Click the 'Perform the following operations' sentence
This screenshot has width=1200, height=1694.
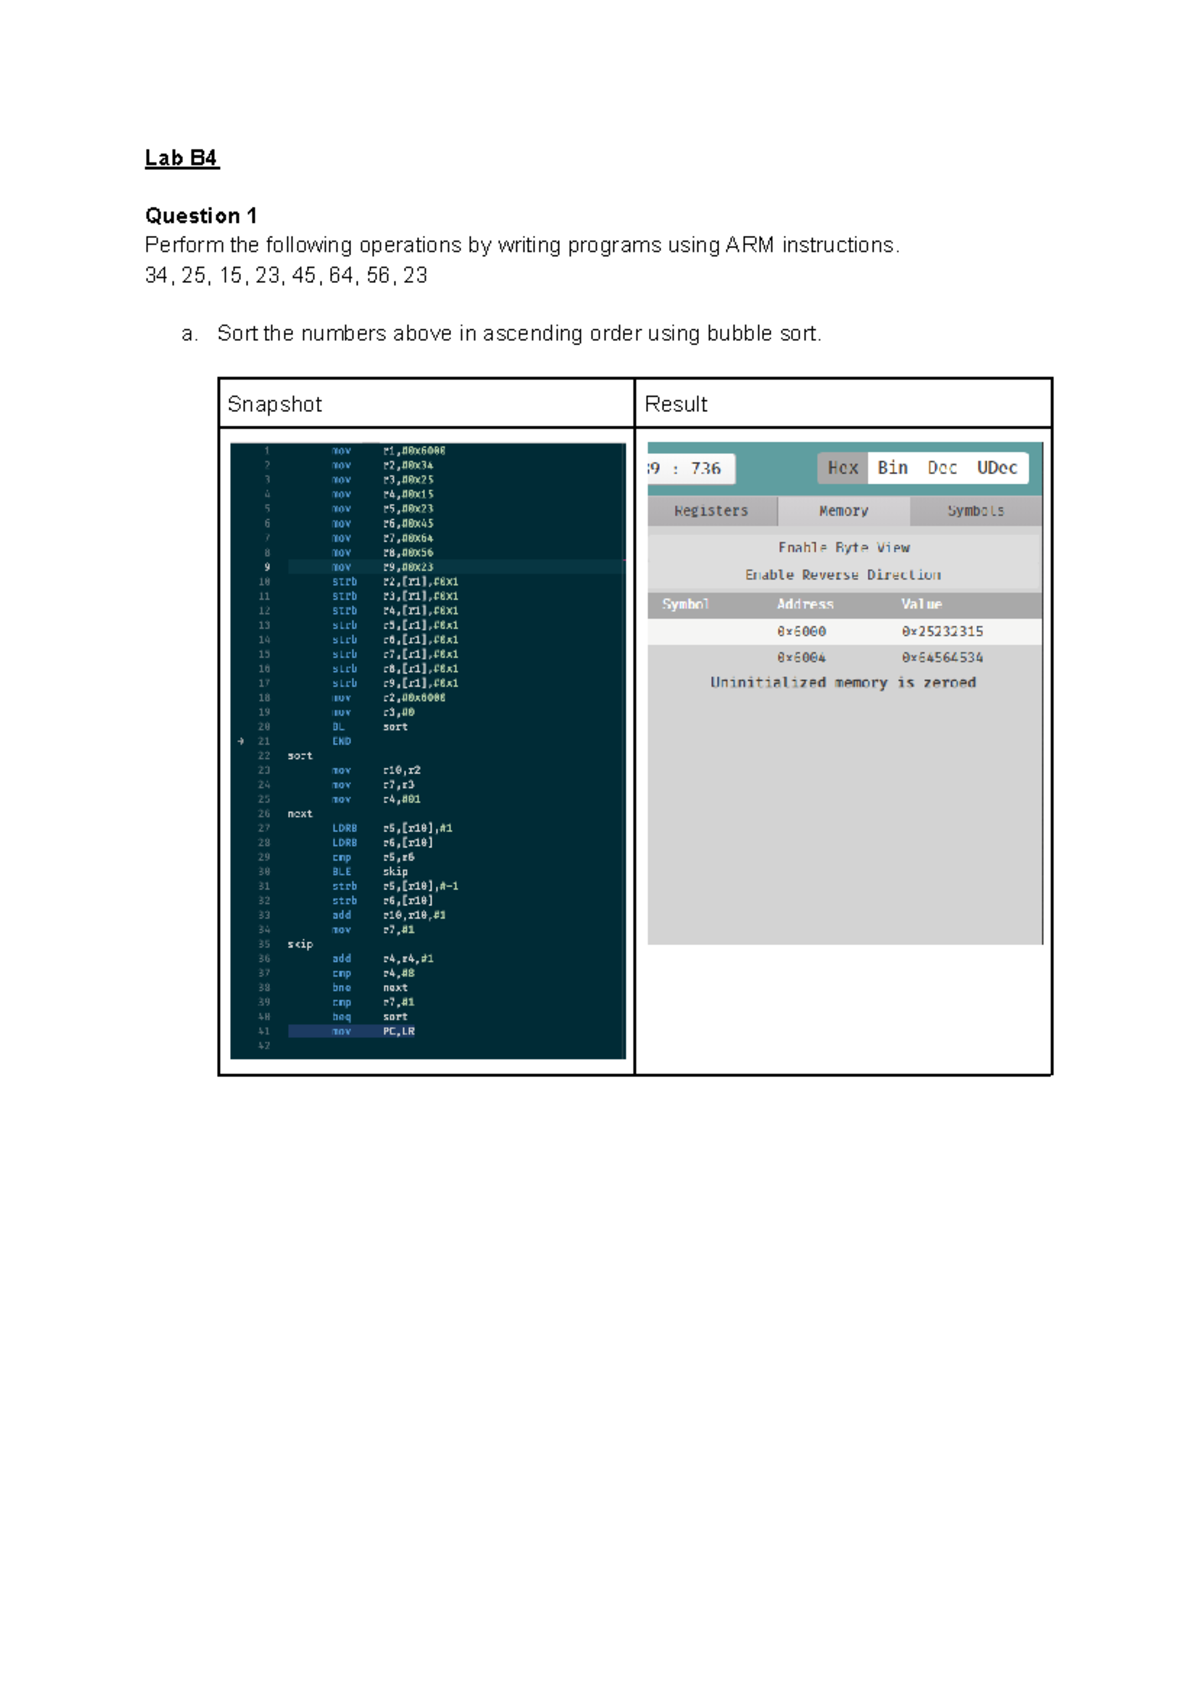click(x=522, y=246)
